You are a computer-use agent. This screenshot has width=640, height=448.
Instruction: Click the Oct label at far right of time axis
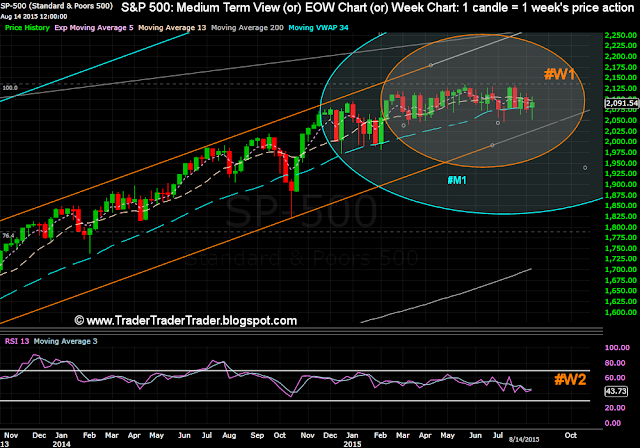point(571,435)
